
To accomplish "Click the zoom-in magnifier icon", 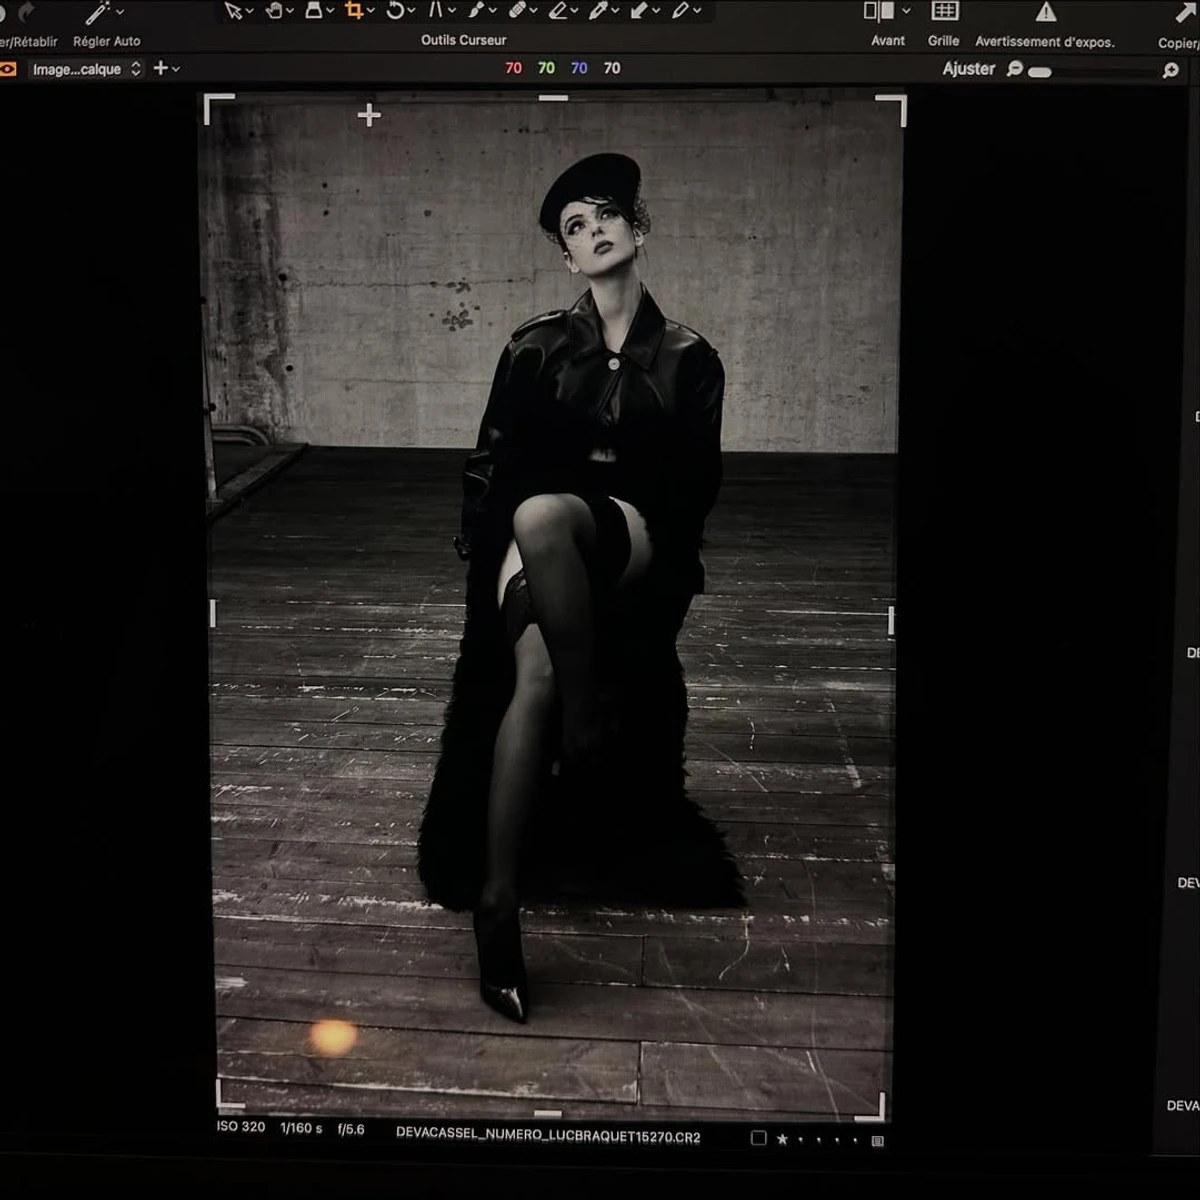I will click(1170, 70).
